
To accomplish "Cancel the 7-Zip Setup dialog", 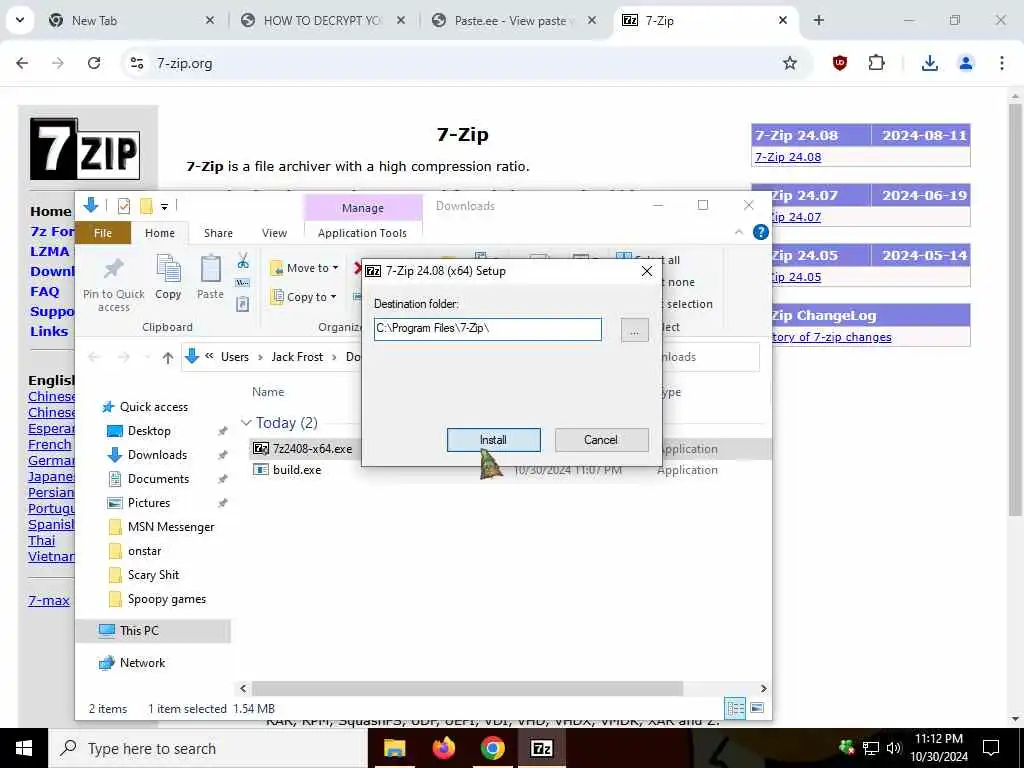I will [x=601, y=440].
